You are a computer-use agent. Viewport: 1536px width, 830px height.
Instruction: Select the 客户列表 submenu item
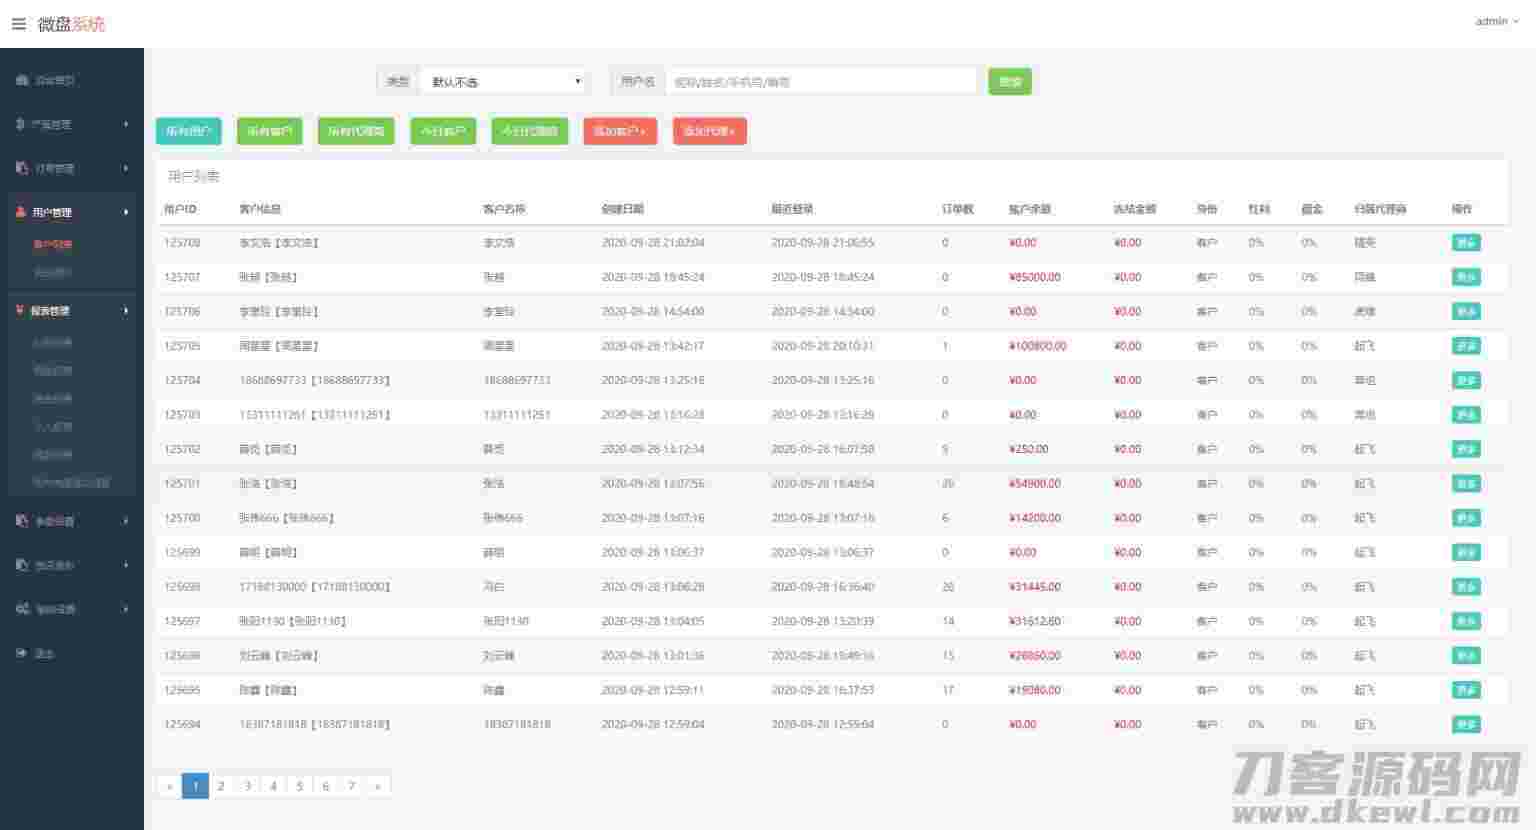[x=53, y=244]
